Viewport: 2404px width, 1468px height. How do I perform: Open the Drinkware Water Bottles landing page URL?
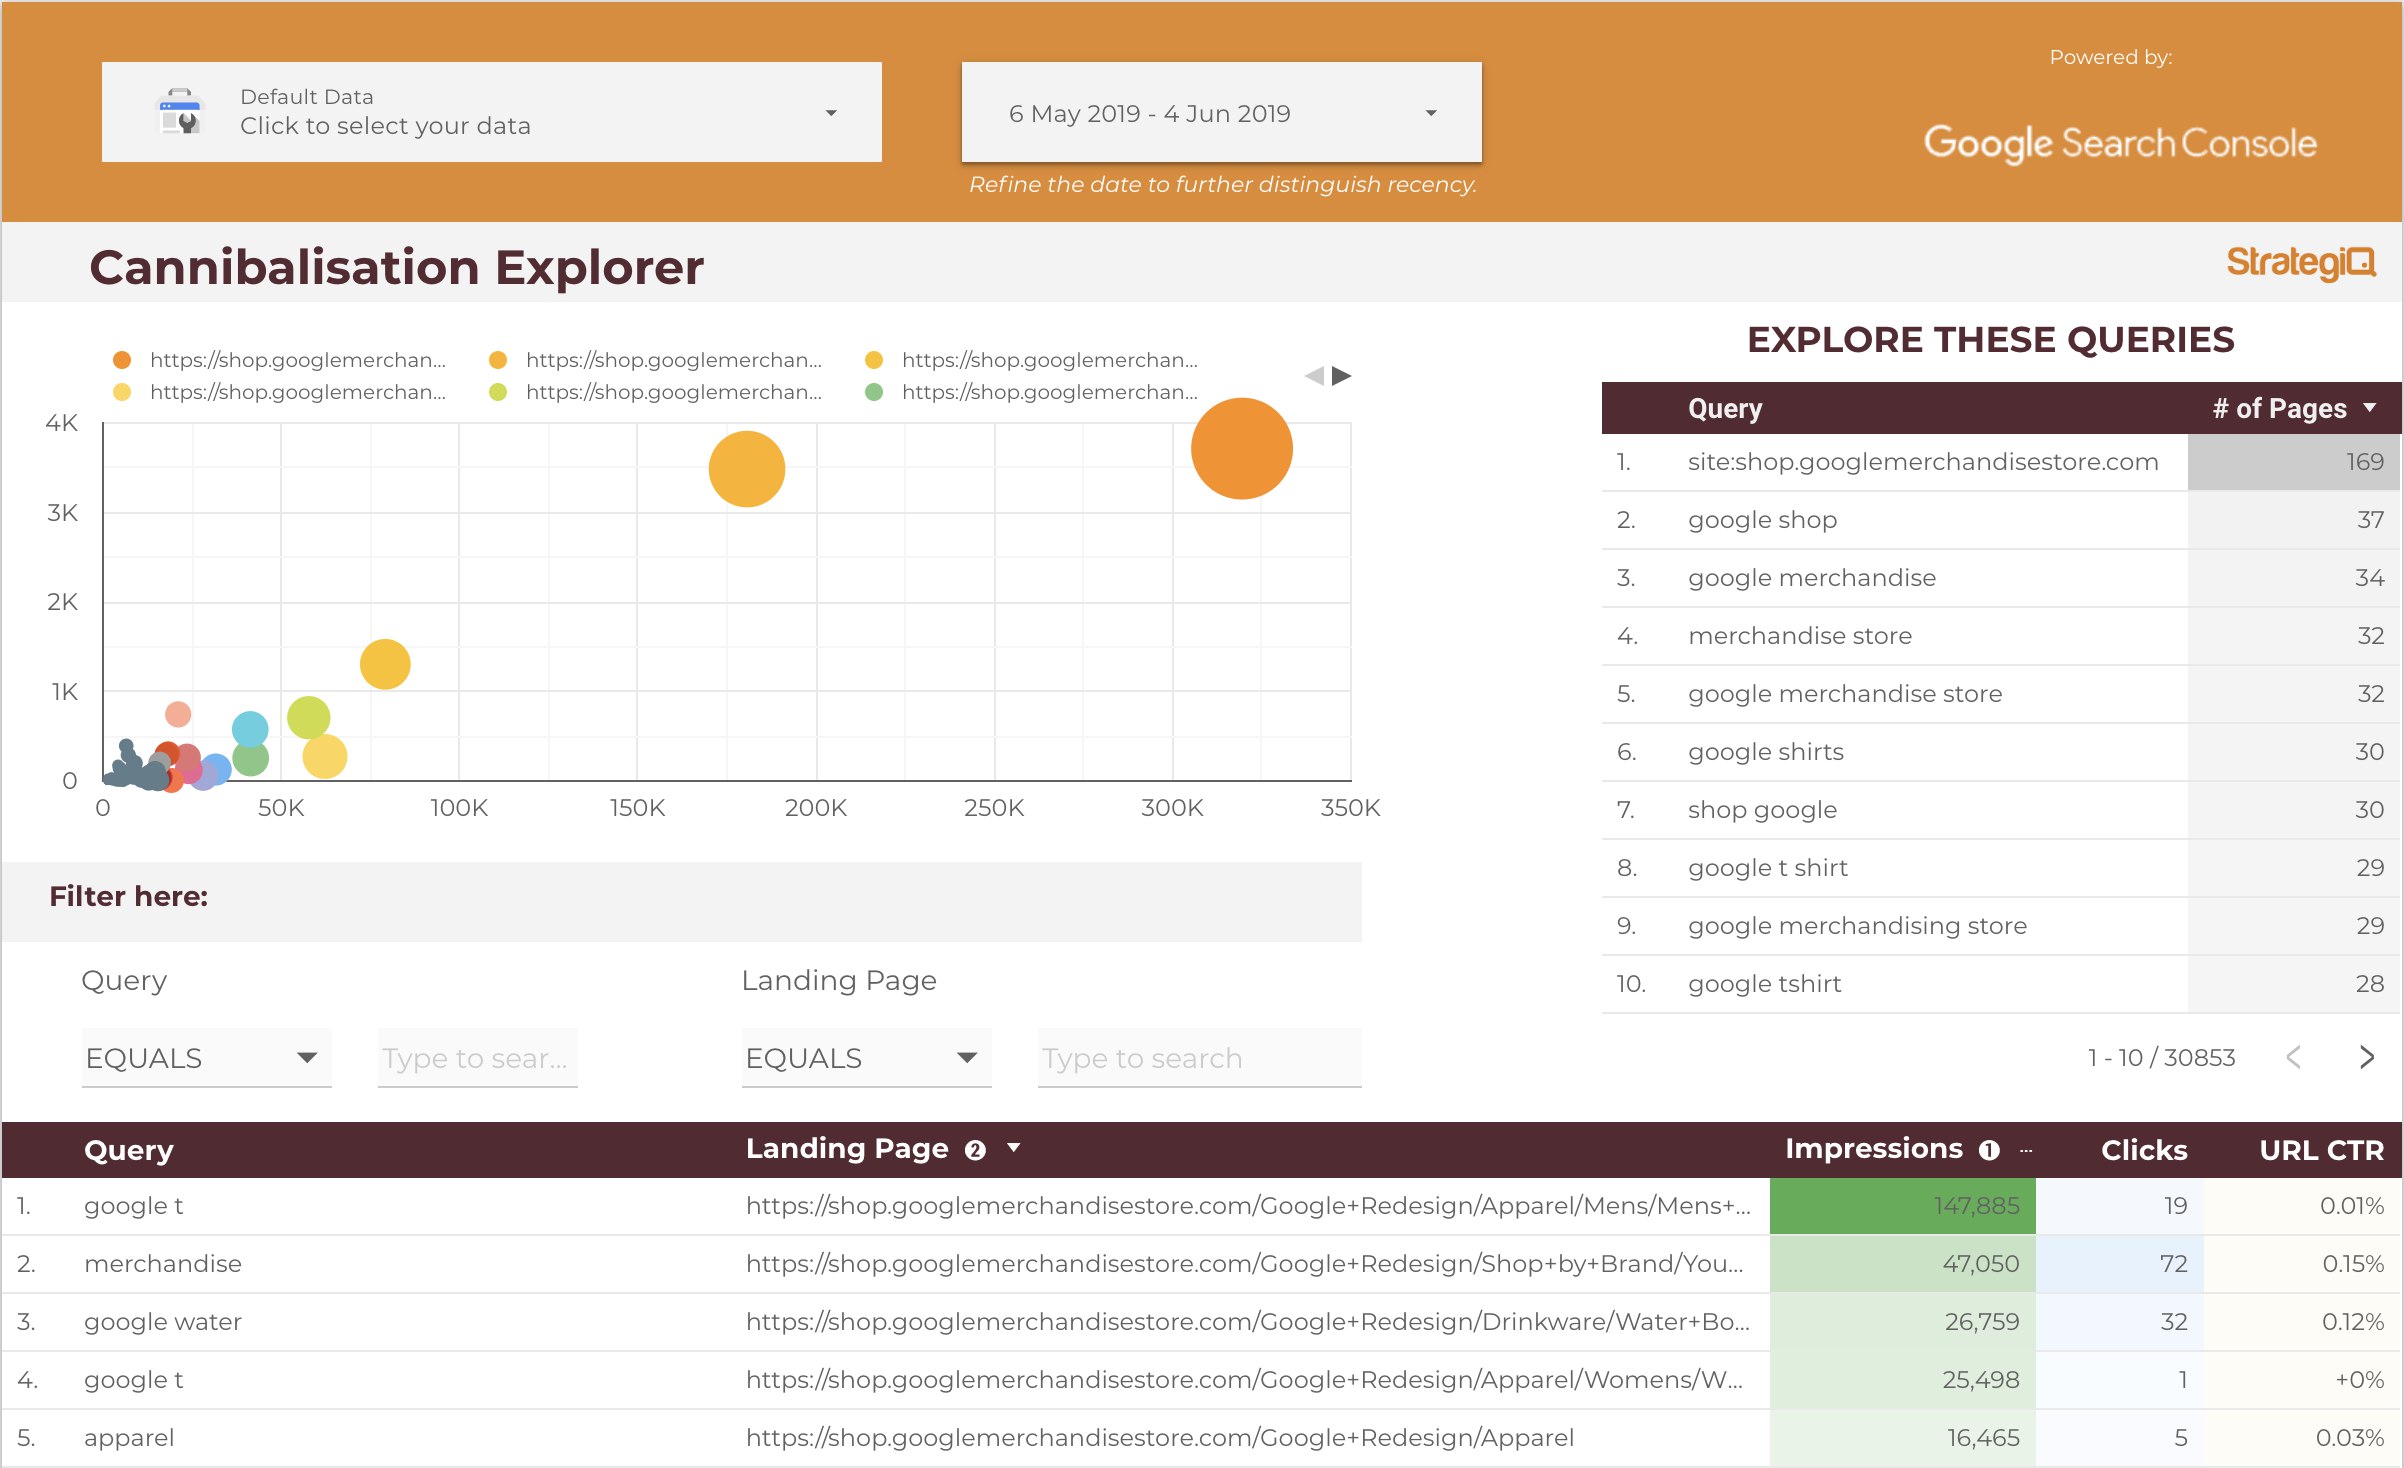point(1248,1322)
